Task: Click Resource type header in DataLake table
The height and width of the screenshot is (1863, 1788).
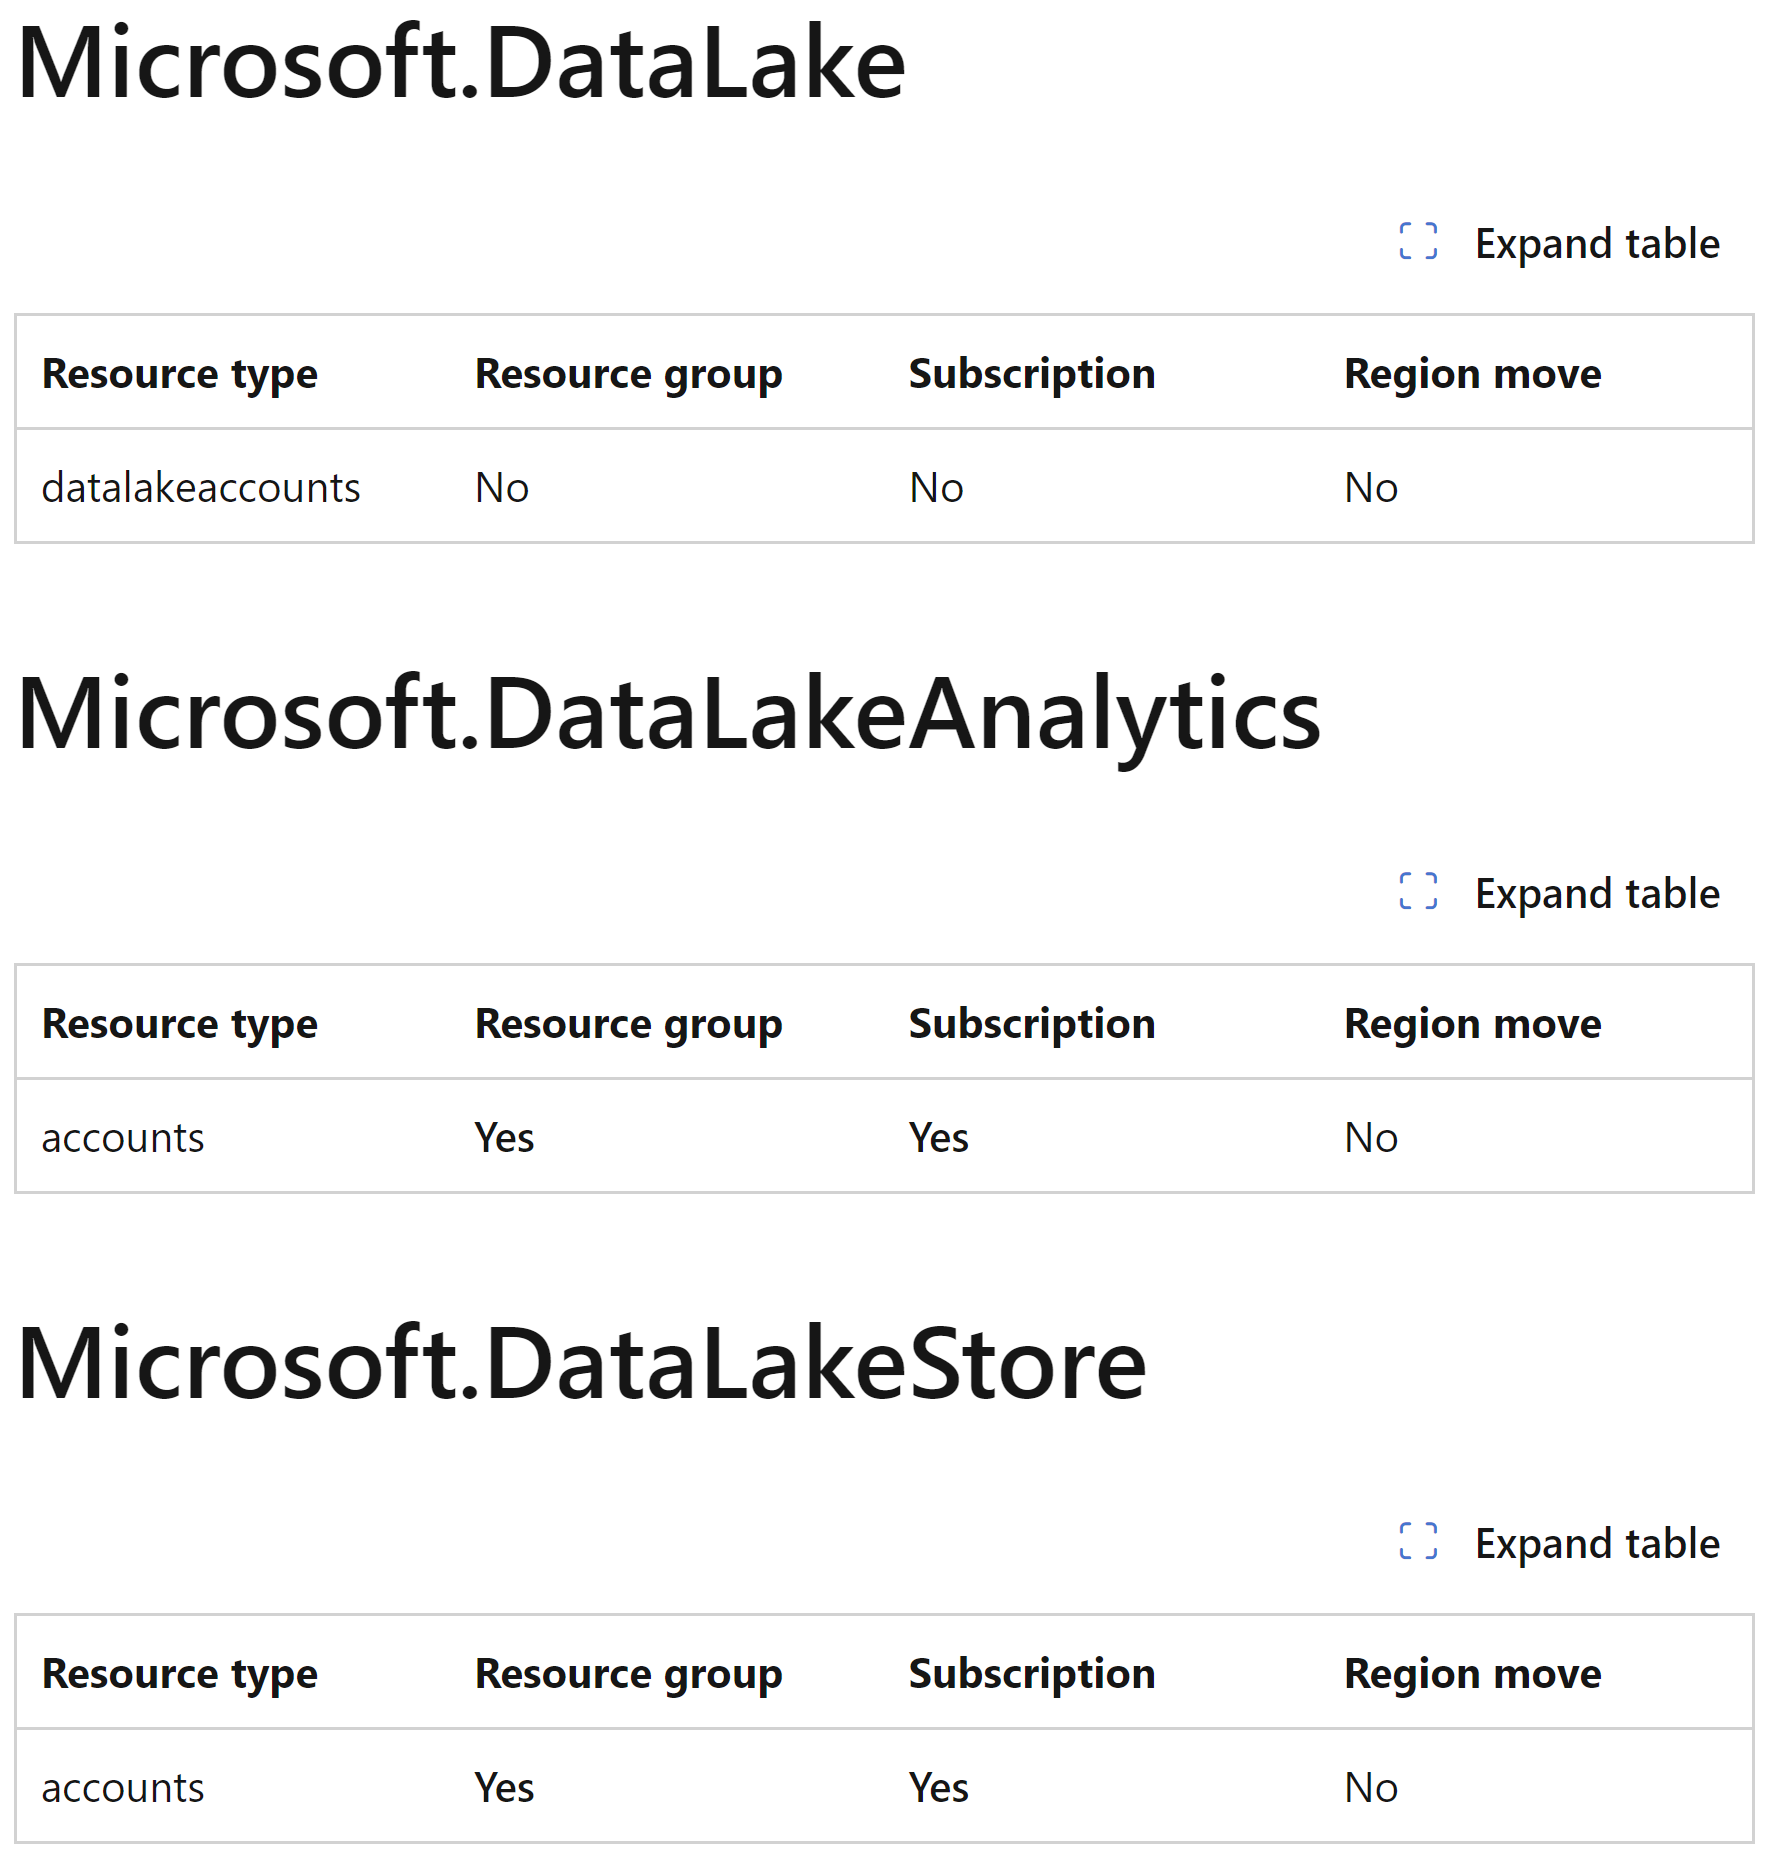Action: point(180,375)
